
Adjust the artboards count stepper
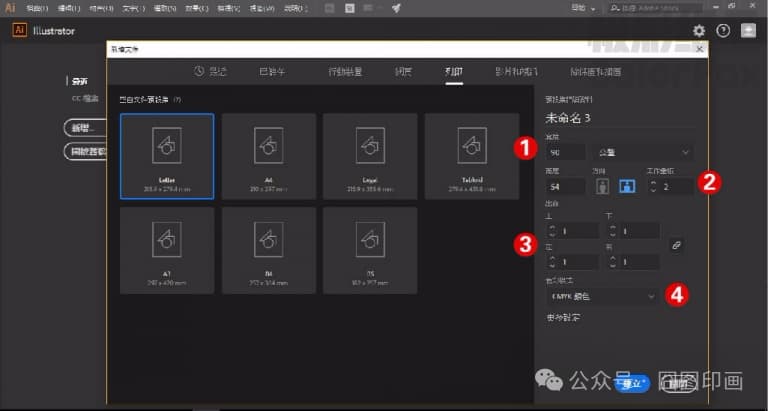tap(654, 186)
